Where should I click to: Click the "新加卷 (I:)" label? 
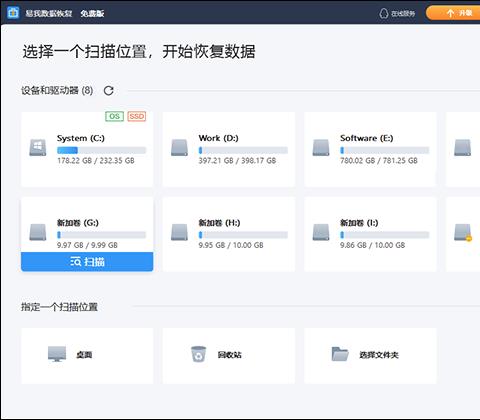[x=359, y=223]
